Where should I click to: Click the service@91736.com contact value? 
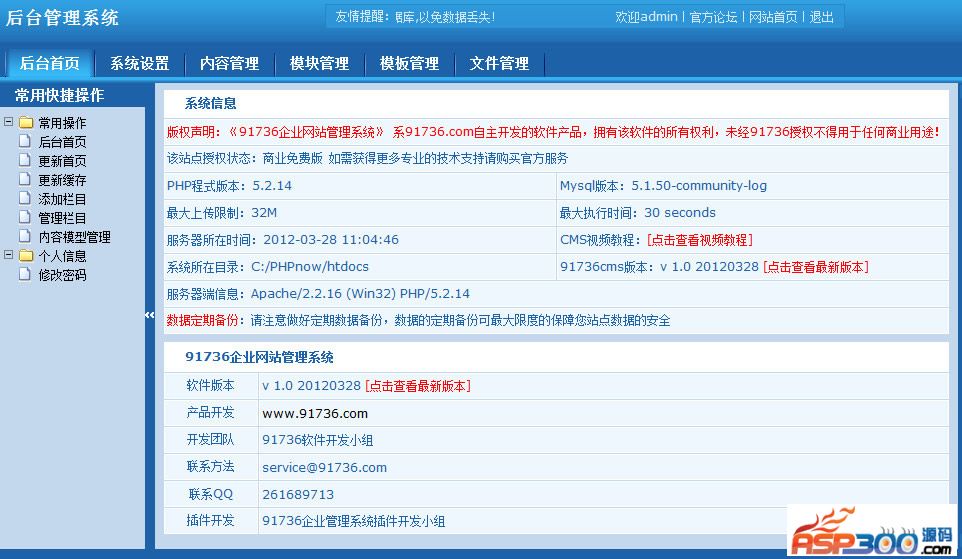(x=325, y=468)
